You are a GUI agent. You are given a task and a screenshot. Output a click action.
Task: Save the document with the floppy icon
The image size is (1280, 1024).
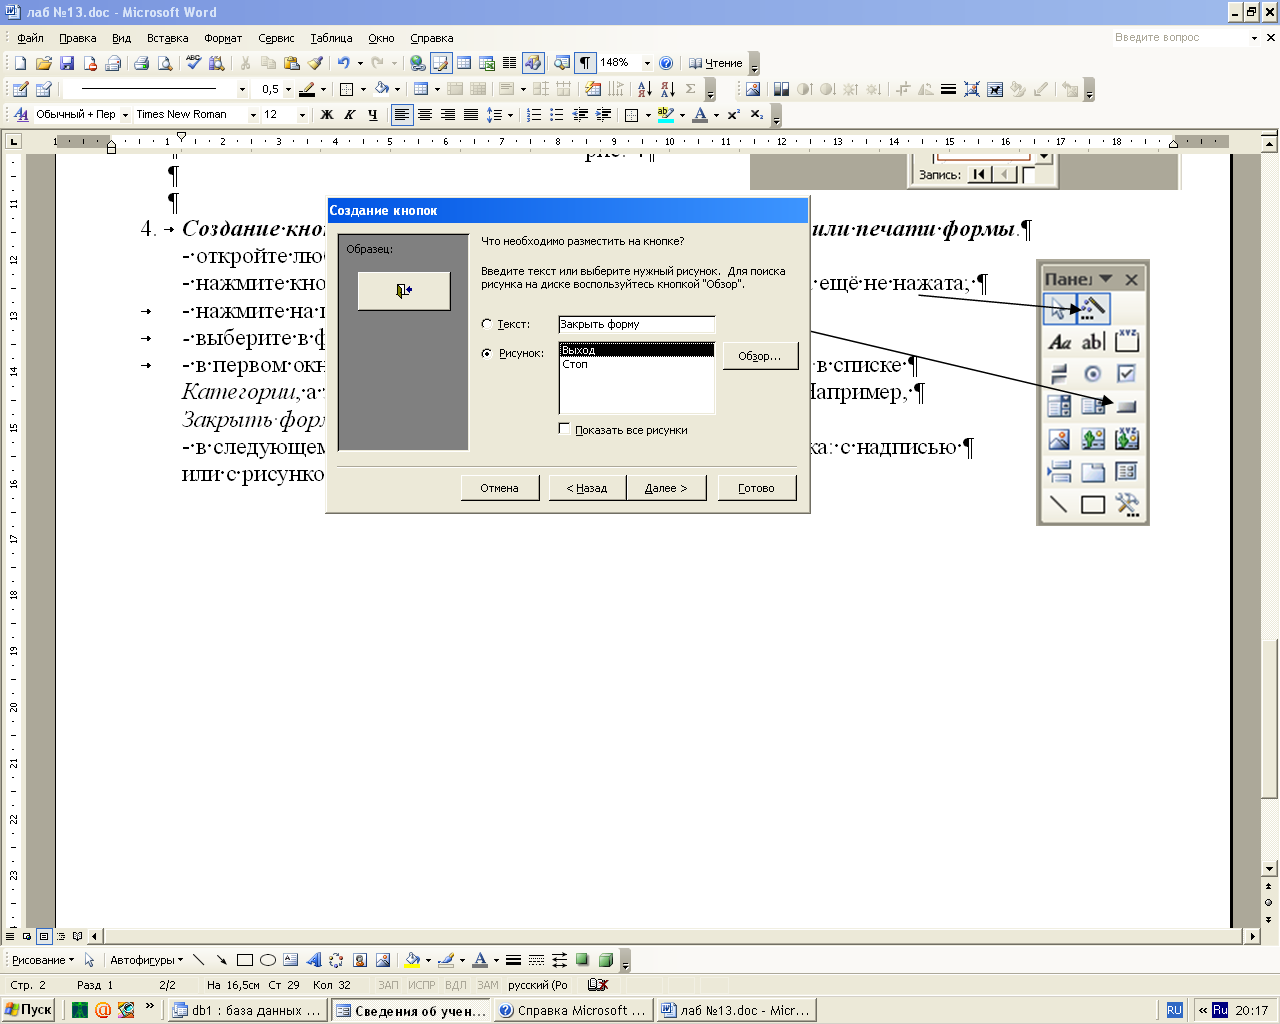67,63
